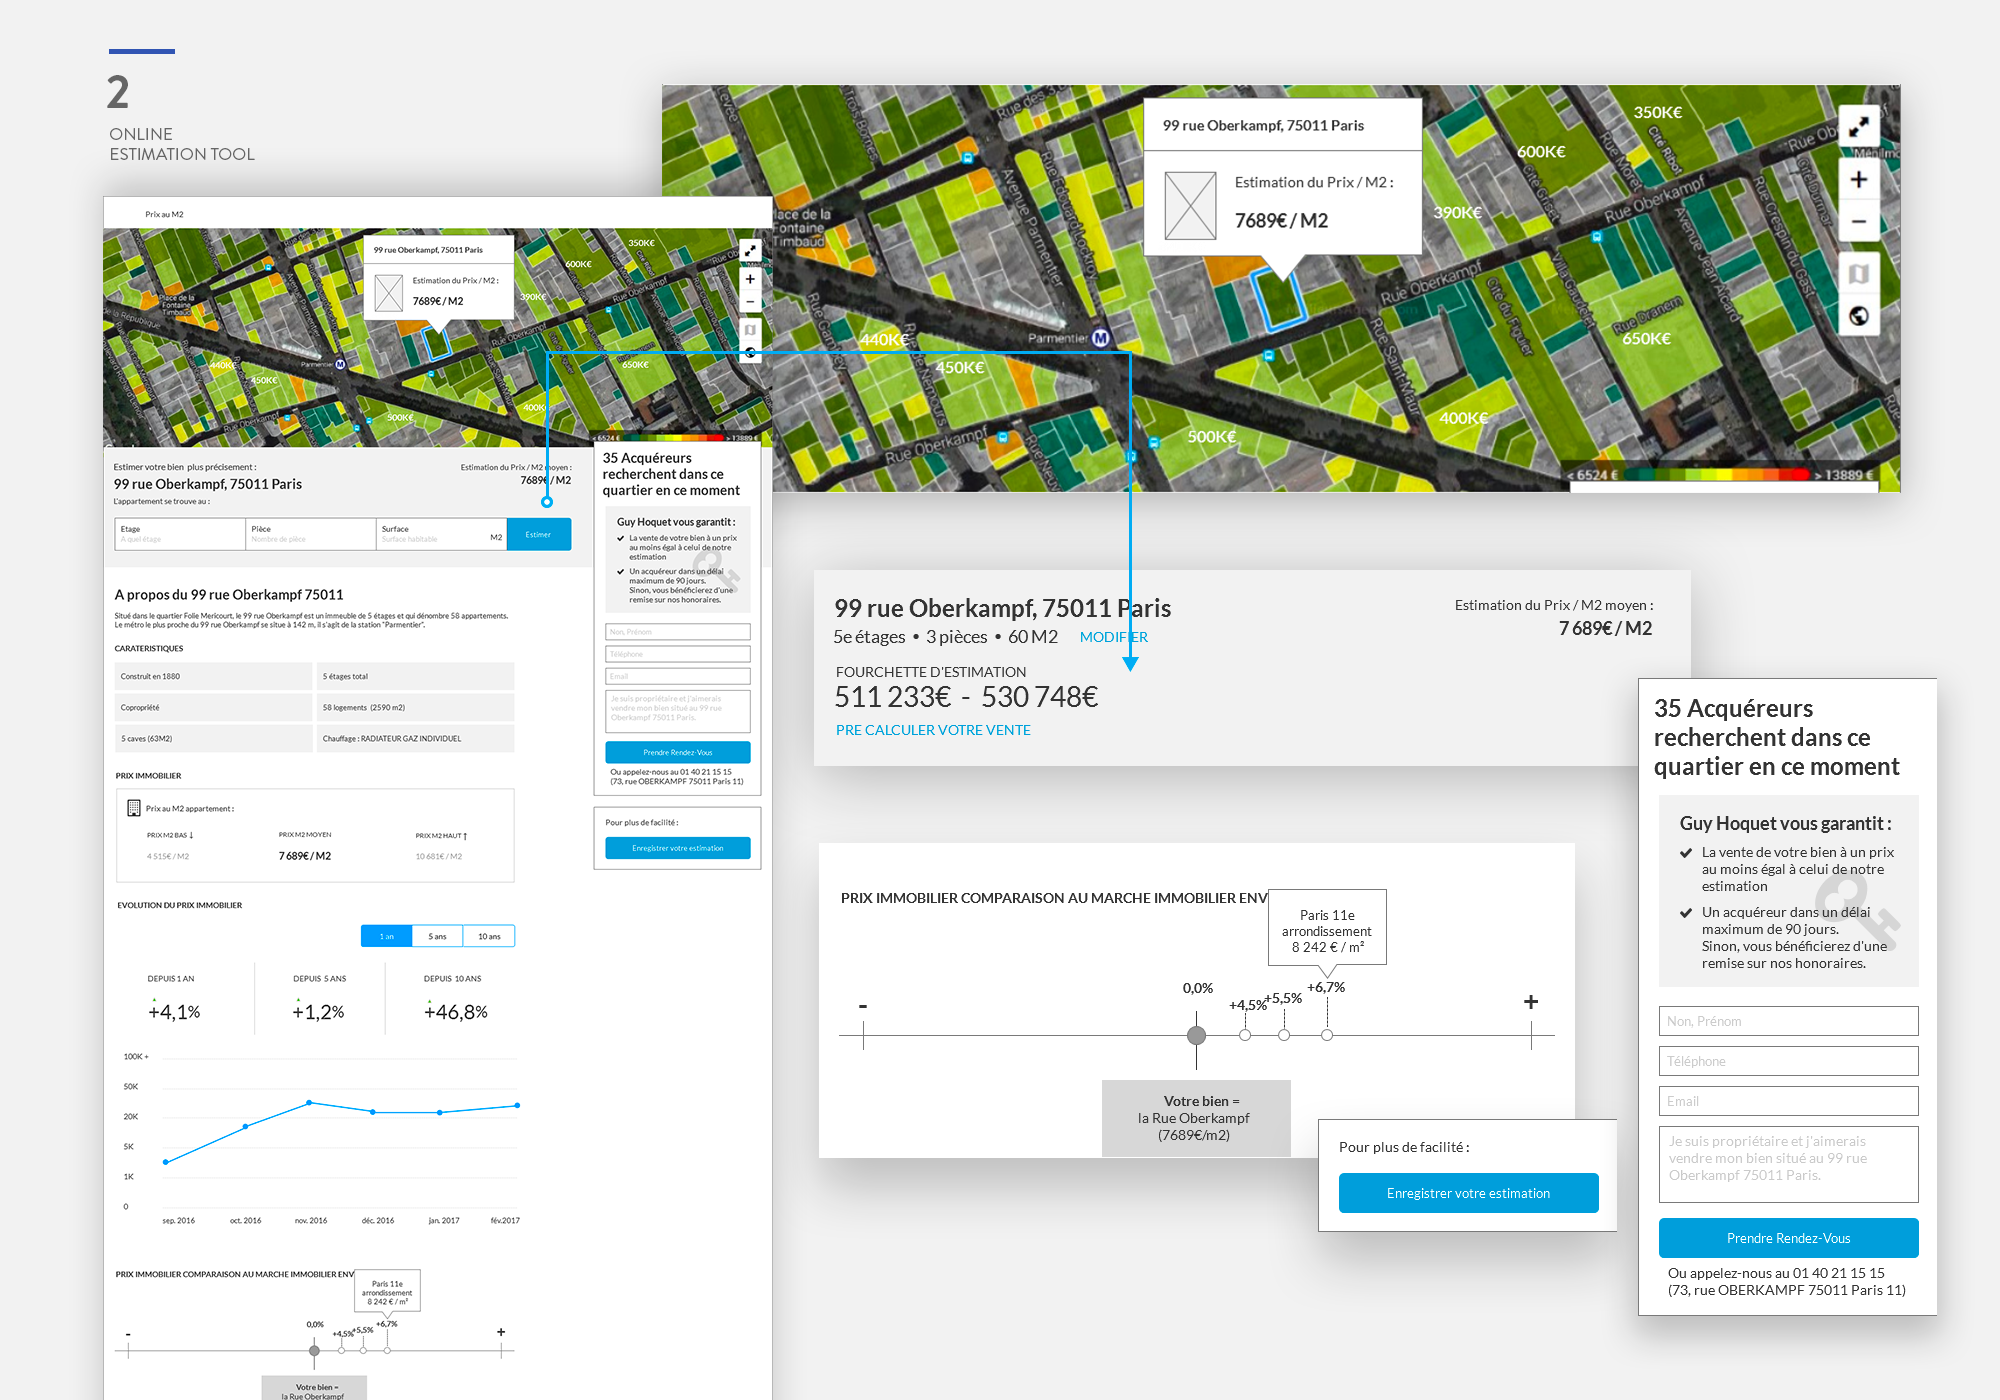Tick the guarantee about 90-day buyer delay
The image size is (2000, 1400).
[x=1684, y=912]
